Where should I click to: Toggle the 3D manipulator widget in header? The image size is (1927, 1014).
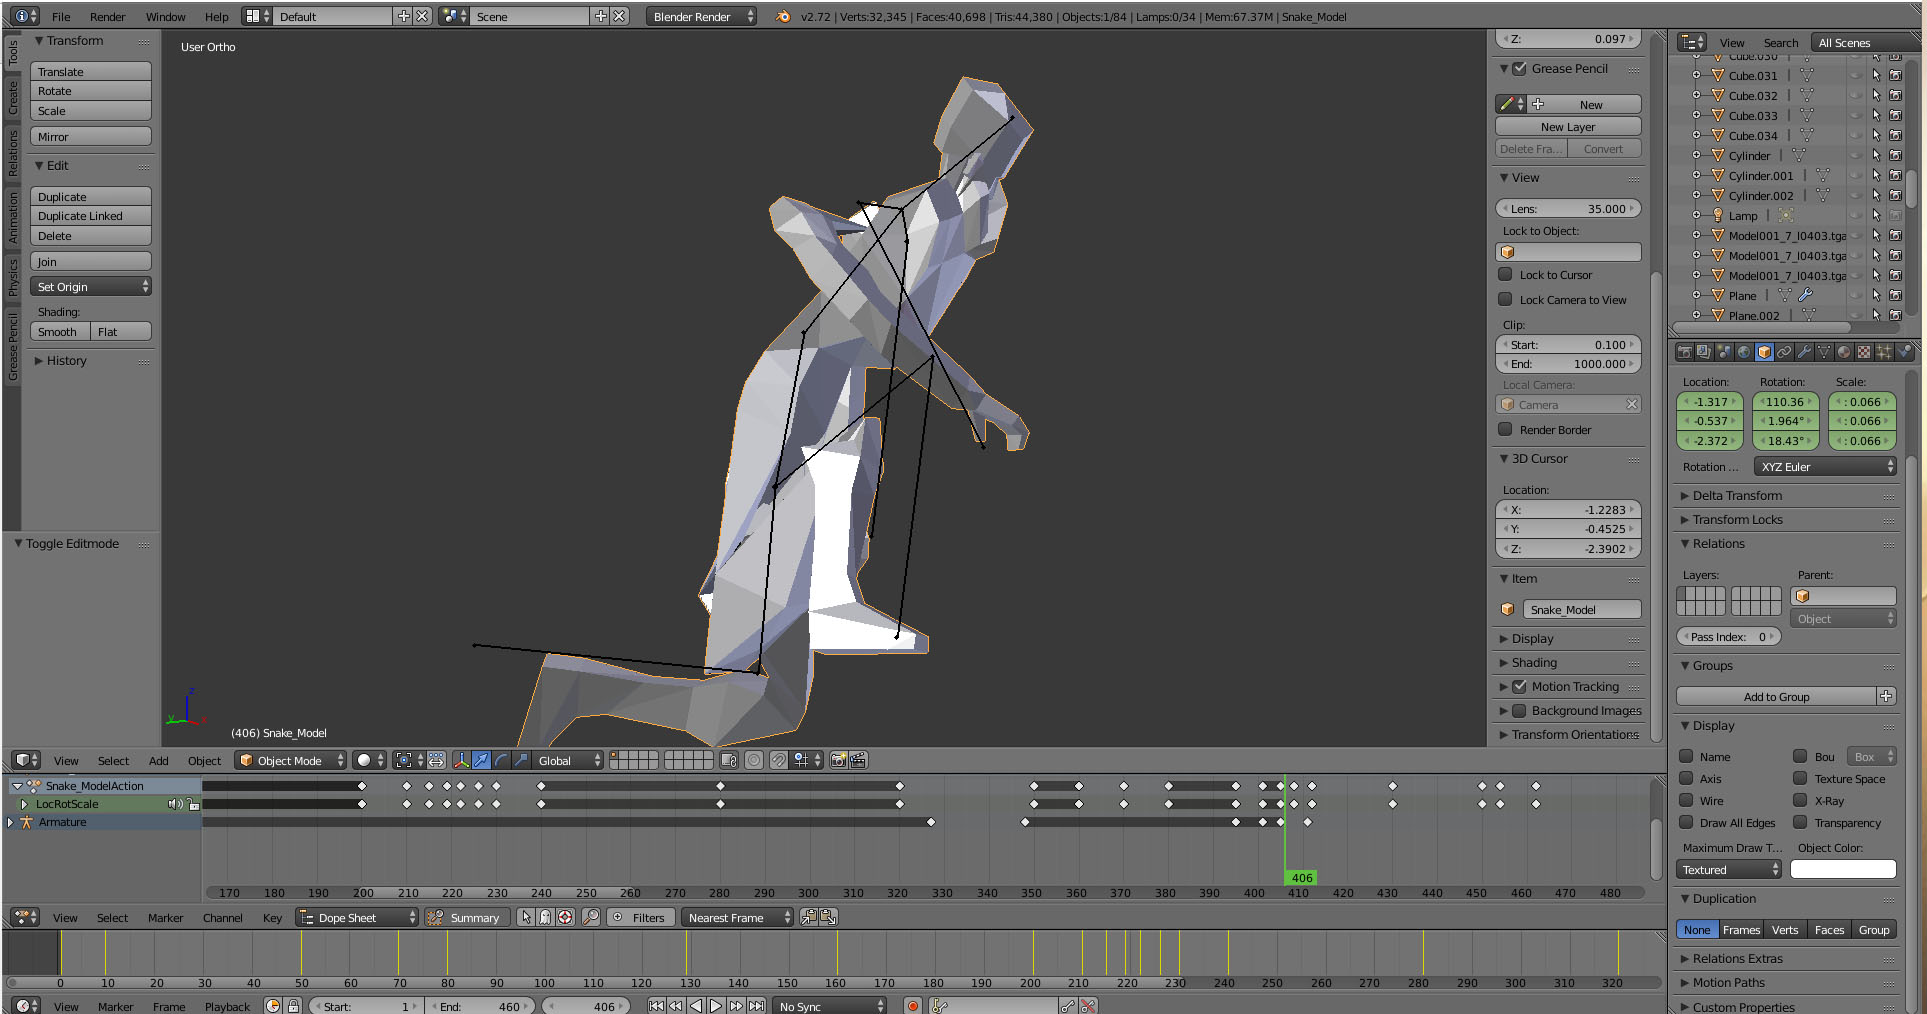[x=462, y=760]
